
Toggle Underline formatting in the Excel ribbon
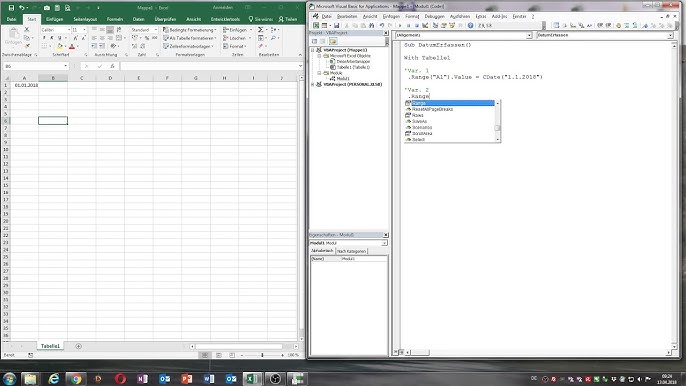coord(60,38)
